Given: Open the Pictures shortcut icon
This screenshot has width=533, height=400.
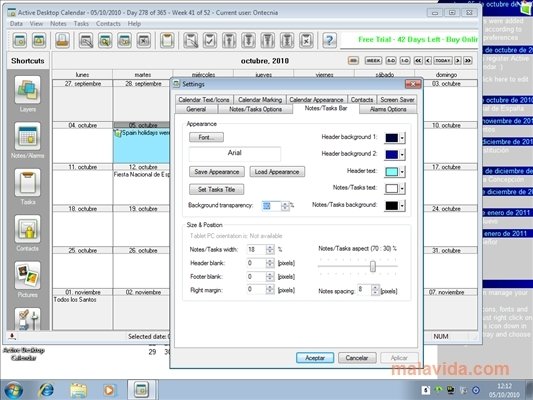Looking at the screenshot, I should [x=28, y=276].
